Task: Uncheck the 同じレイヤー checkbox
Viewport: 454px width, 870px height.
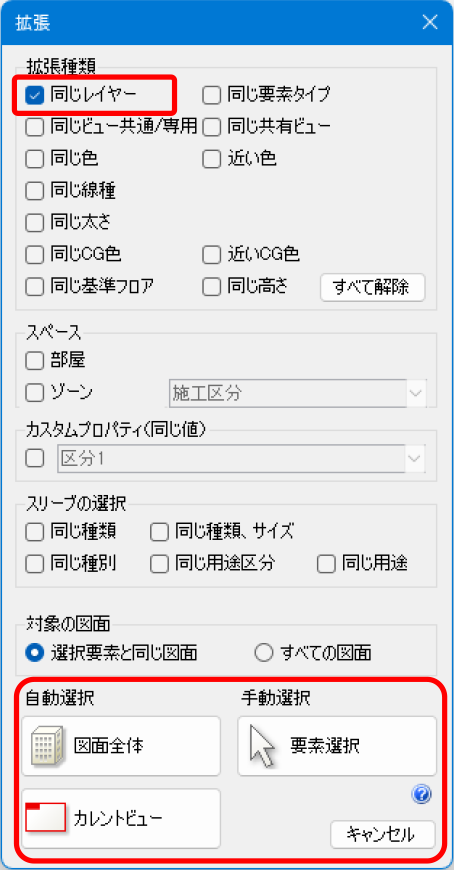Action: [34, 96]
